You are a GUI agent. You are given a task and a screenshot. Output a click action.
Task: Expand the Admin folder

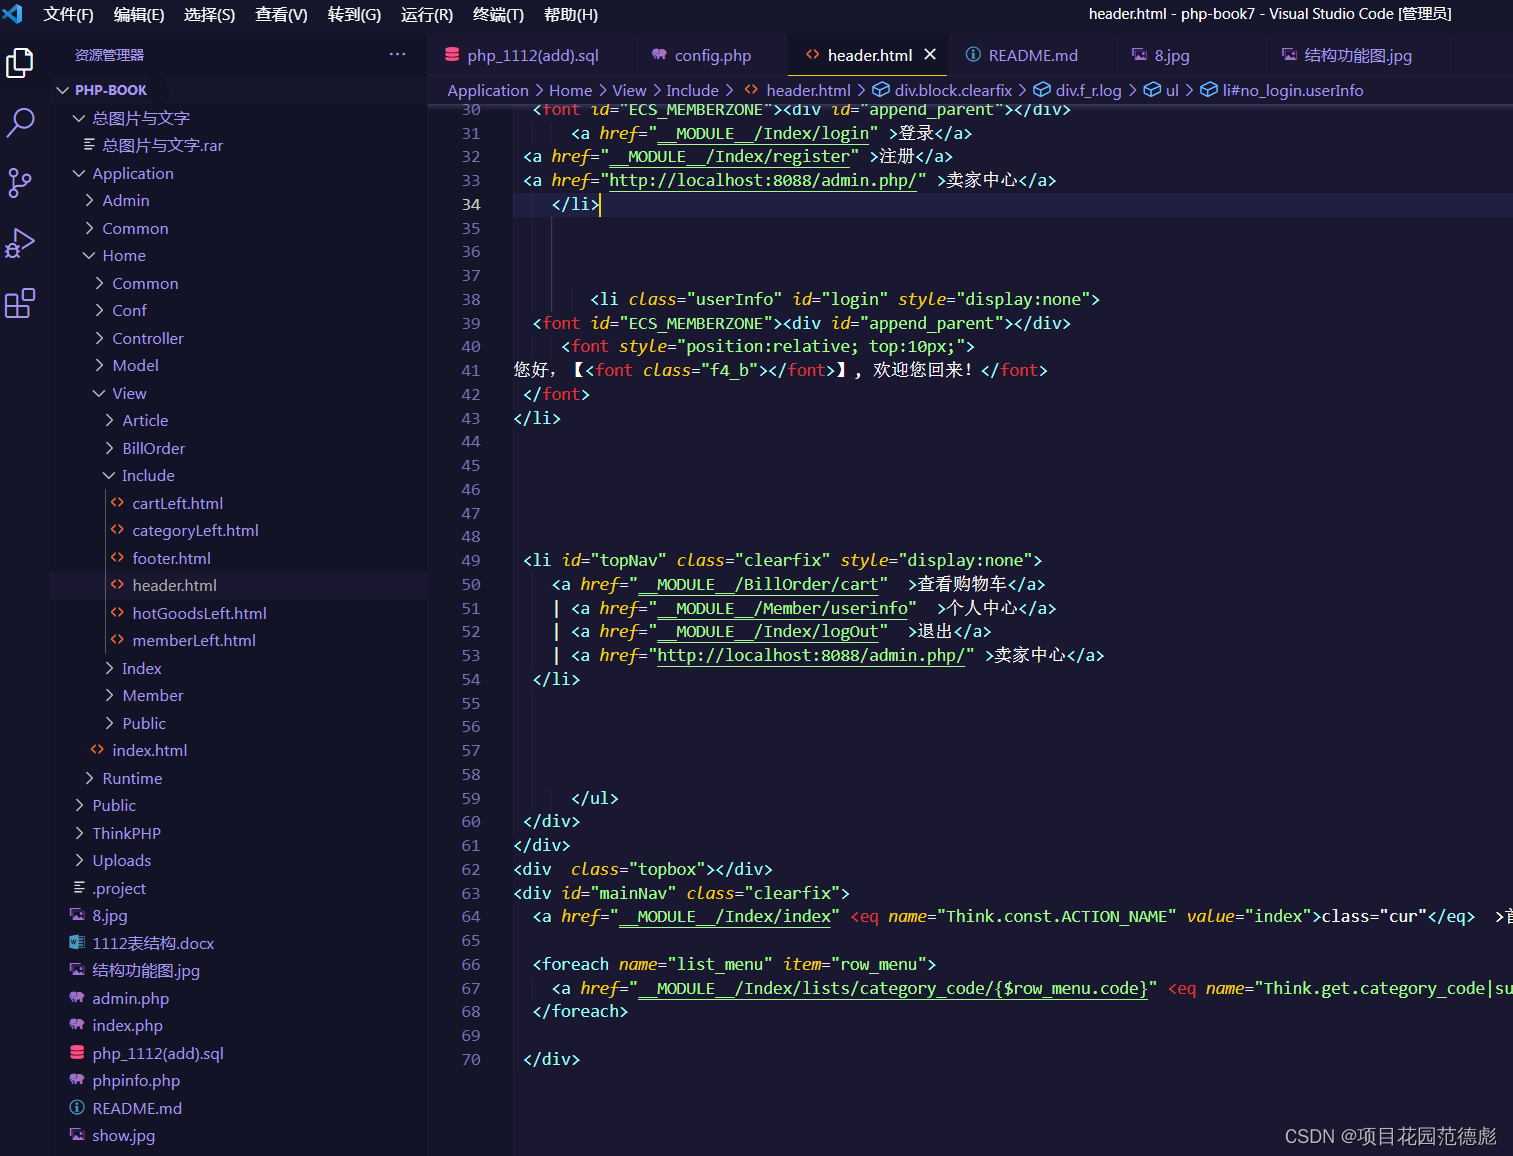point(89,200)
